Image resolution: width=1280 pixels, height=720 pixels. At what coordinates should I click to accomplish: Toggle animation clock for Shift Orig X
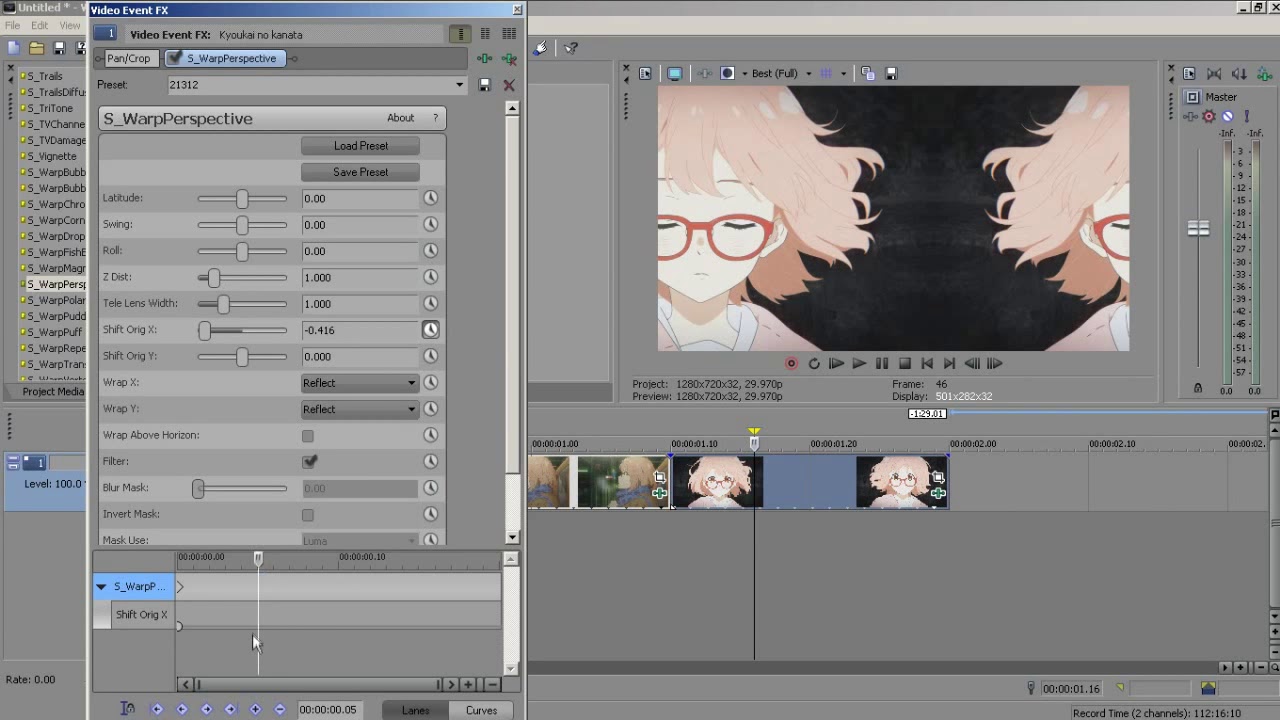(x=430, y=329)
